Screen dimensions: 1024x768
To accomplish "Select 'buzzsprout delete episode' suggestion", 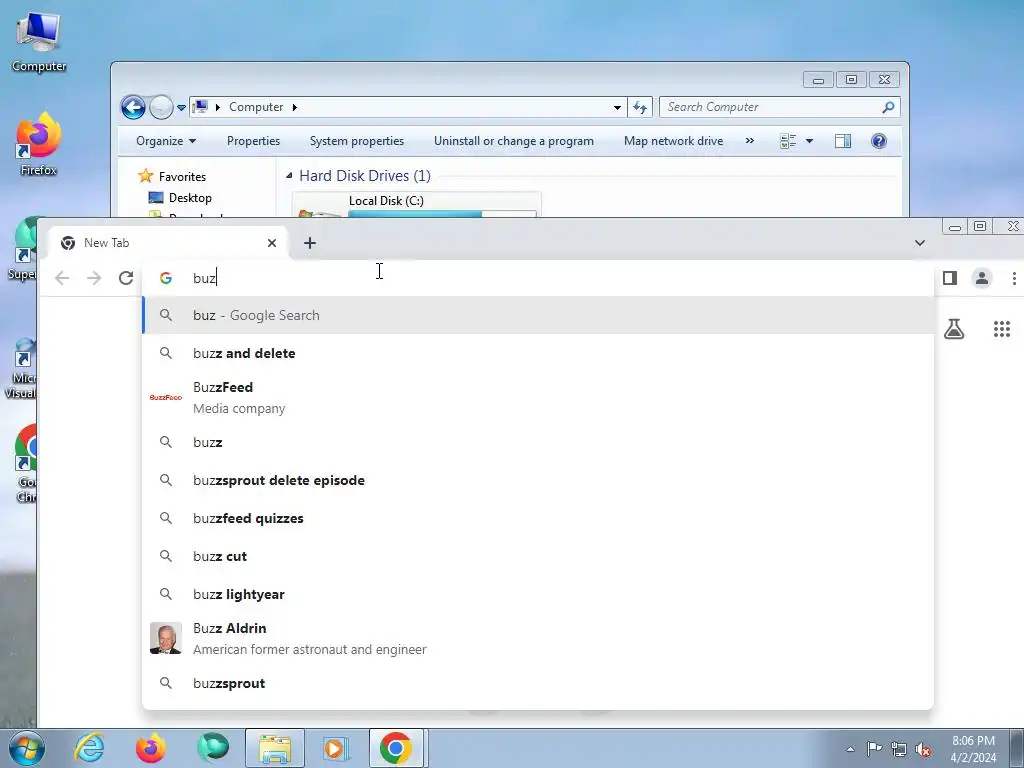I will pyautogui.click(x=538, y=480).
